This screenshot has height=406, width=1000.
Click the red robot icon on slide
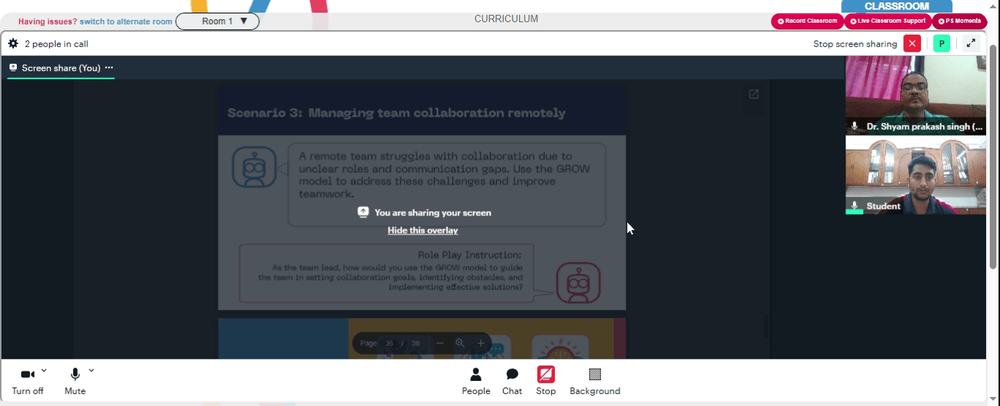point(578,282)
